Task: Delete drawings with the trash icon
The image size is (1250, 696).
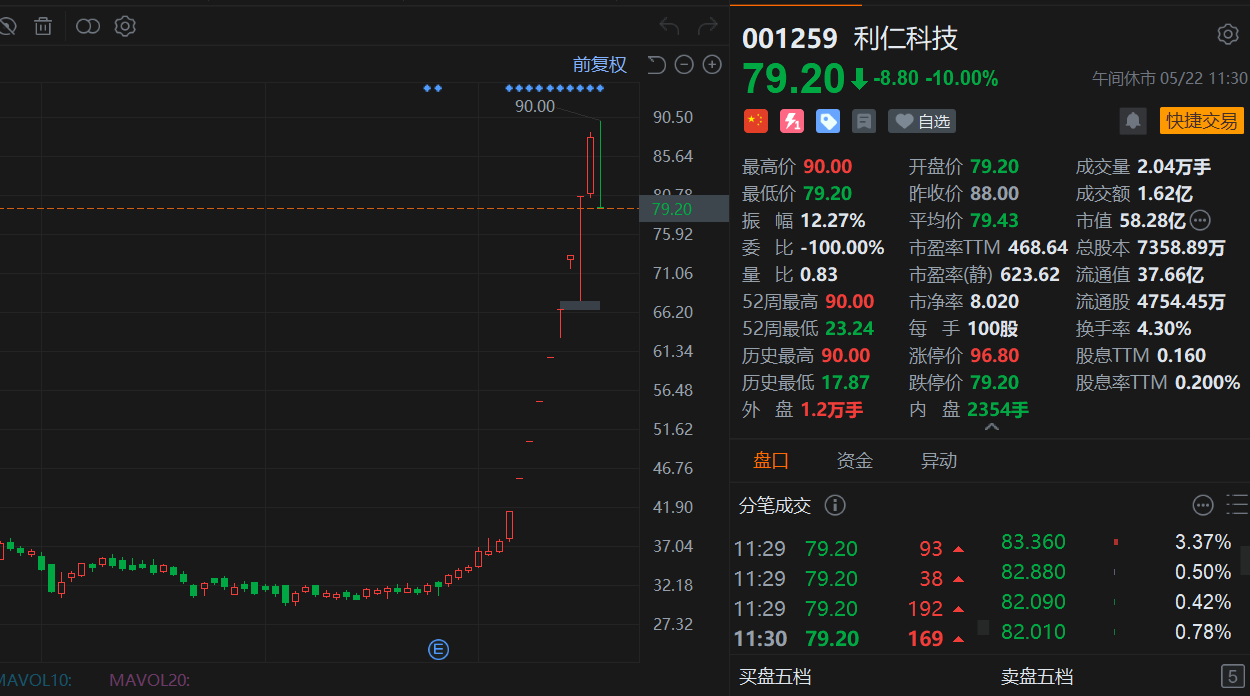Action: click(x=43, y=26)
